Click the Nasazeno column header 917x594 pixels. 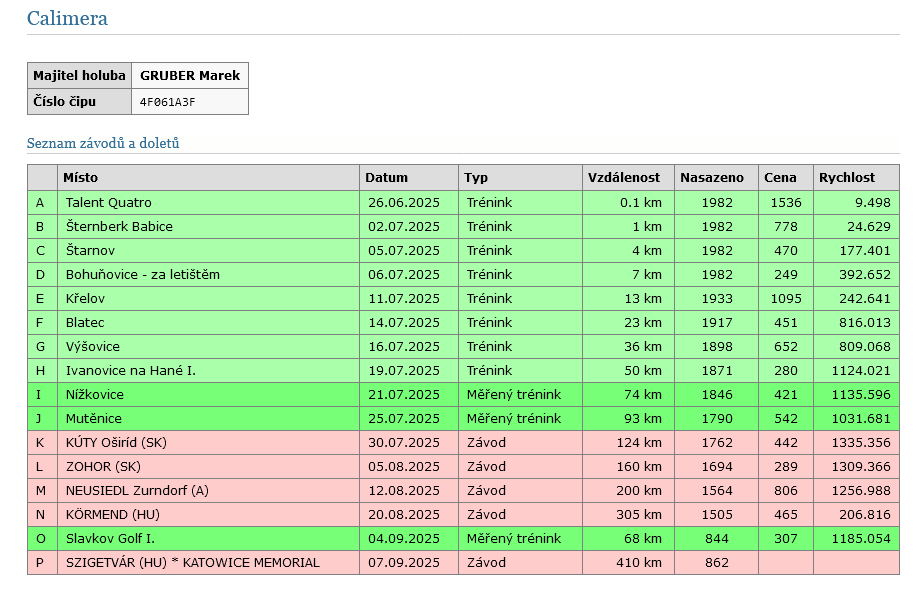[712, 178]
